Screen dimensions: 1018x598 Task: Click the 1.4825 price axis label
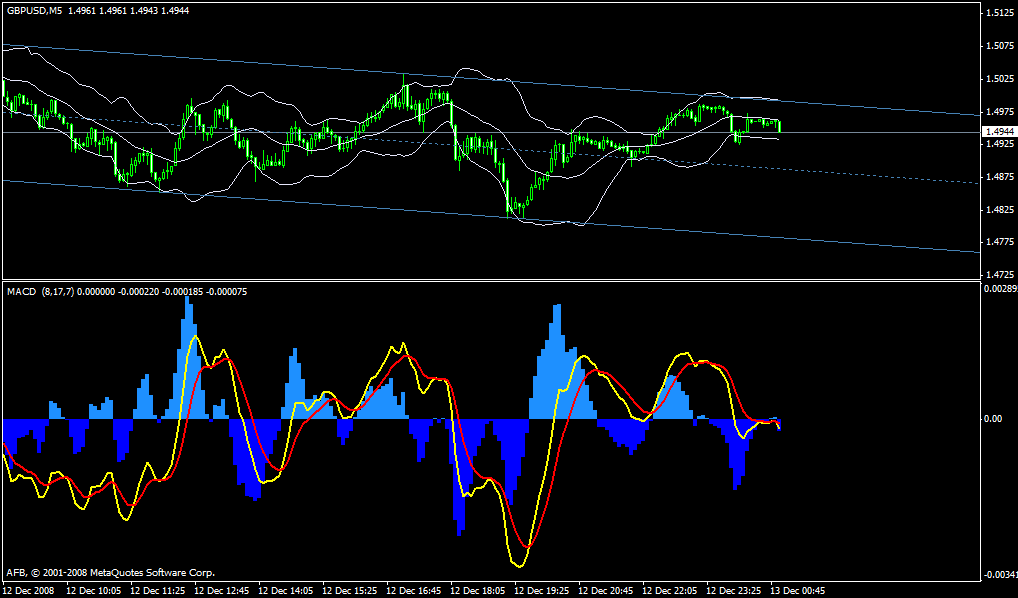[999, 210]
